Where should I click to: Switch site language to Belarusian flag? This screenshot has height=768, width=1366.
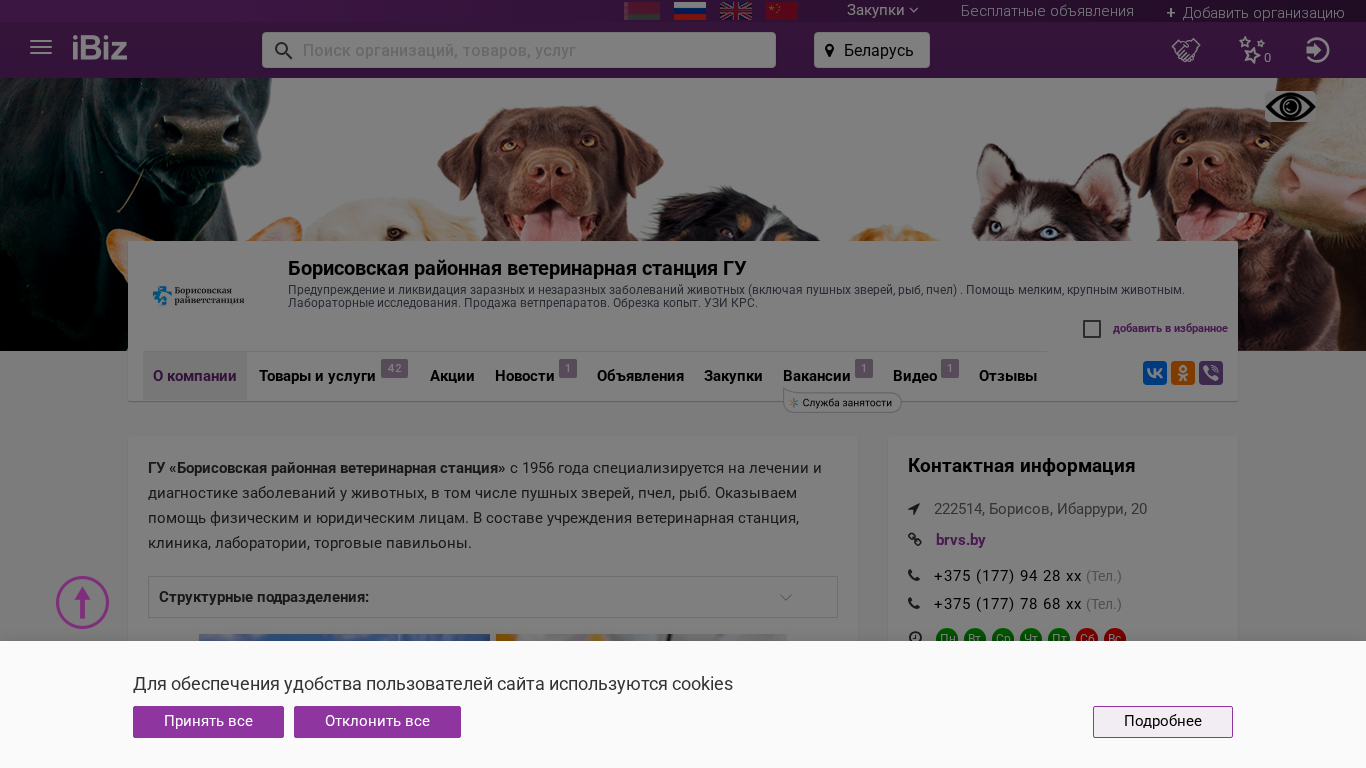(642, 11)
